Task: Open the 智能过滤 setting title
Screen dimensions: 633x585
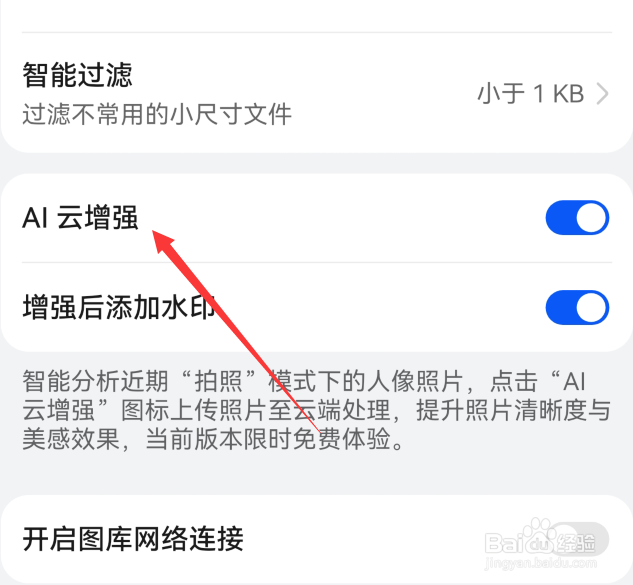Action: [x=78, y=75]
